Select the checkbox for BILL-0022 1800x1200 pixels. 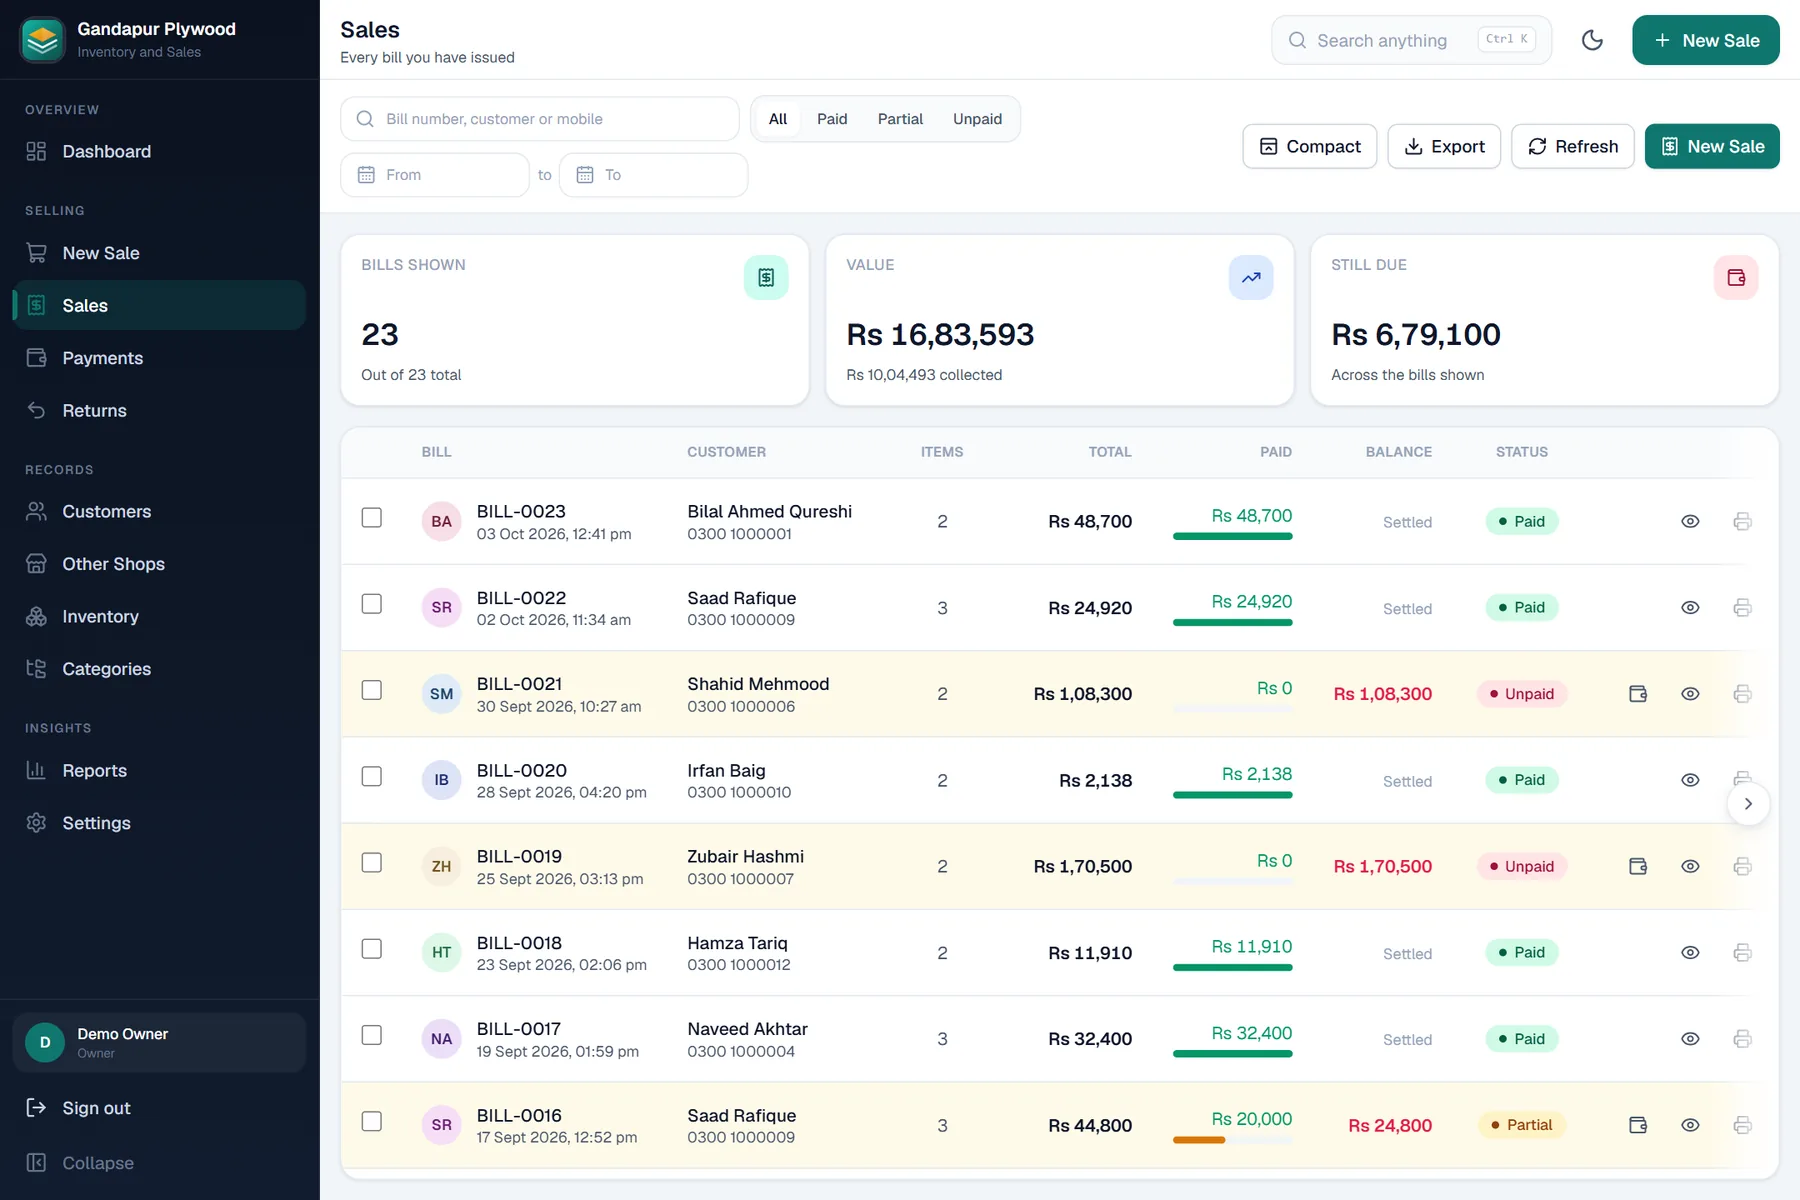click(x=371, y=604)
